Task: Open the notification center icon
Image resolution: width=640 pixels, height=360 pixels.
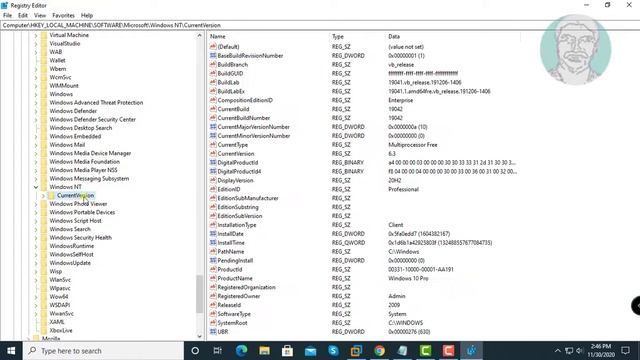Action: (625, 351)
